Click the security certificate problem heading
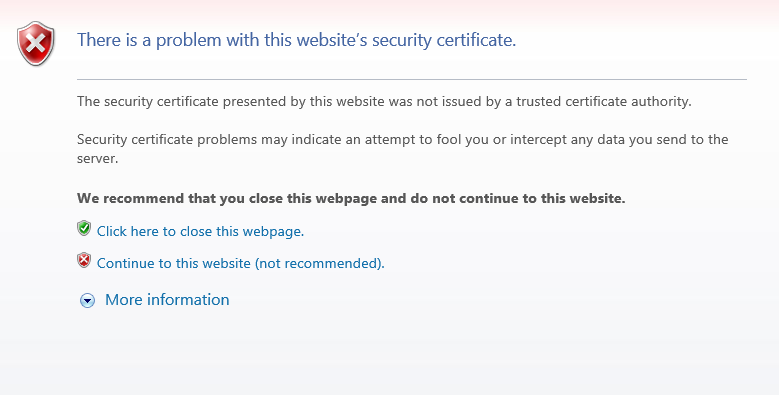Viewport: 779px width, 395px height. point(297,40)
